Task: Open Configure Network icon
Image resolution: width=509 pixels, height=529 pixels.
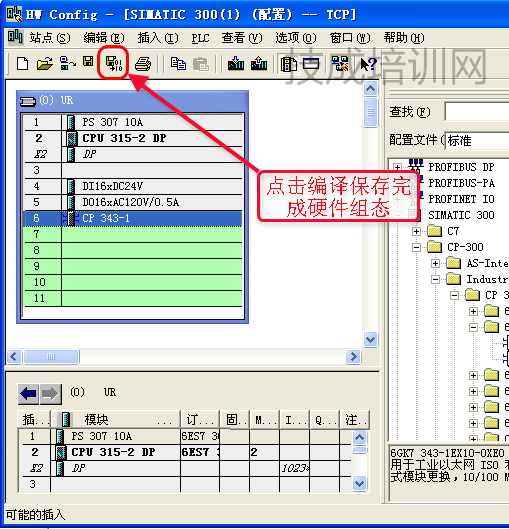Action: 340,63
